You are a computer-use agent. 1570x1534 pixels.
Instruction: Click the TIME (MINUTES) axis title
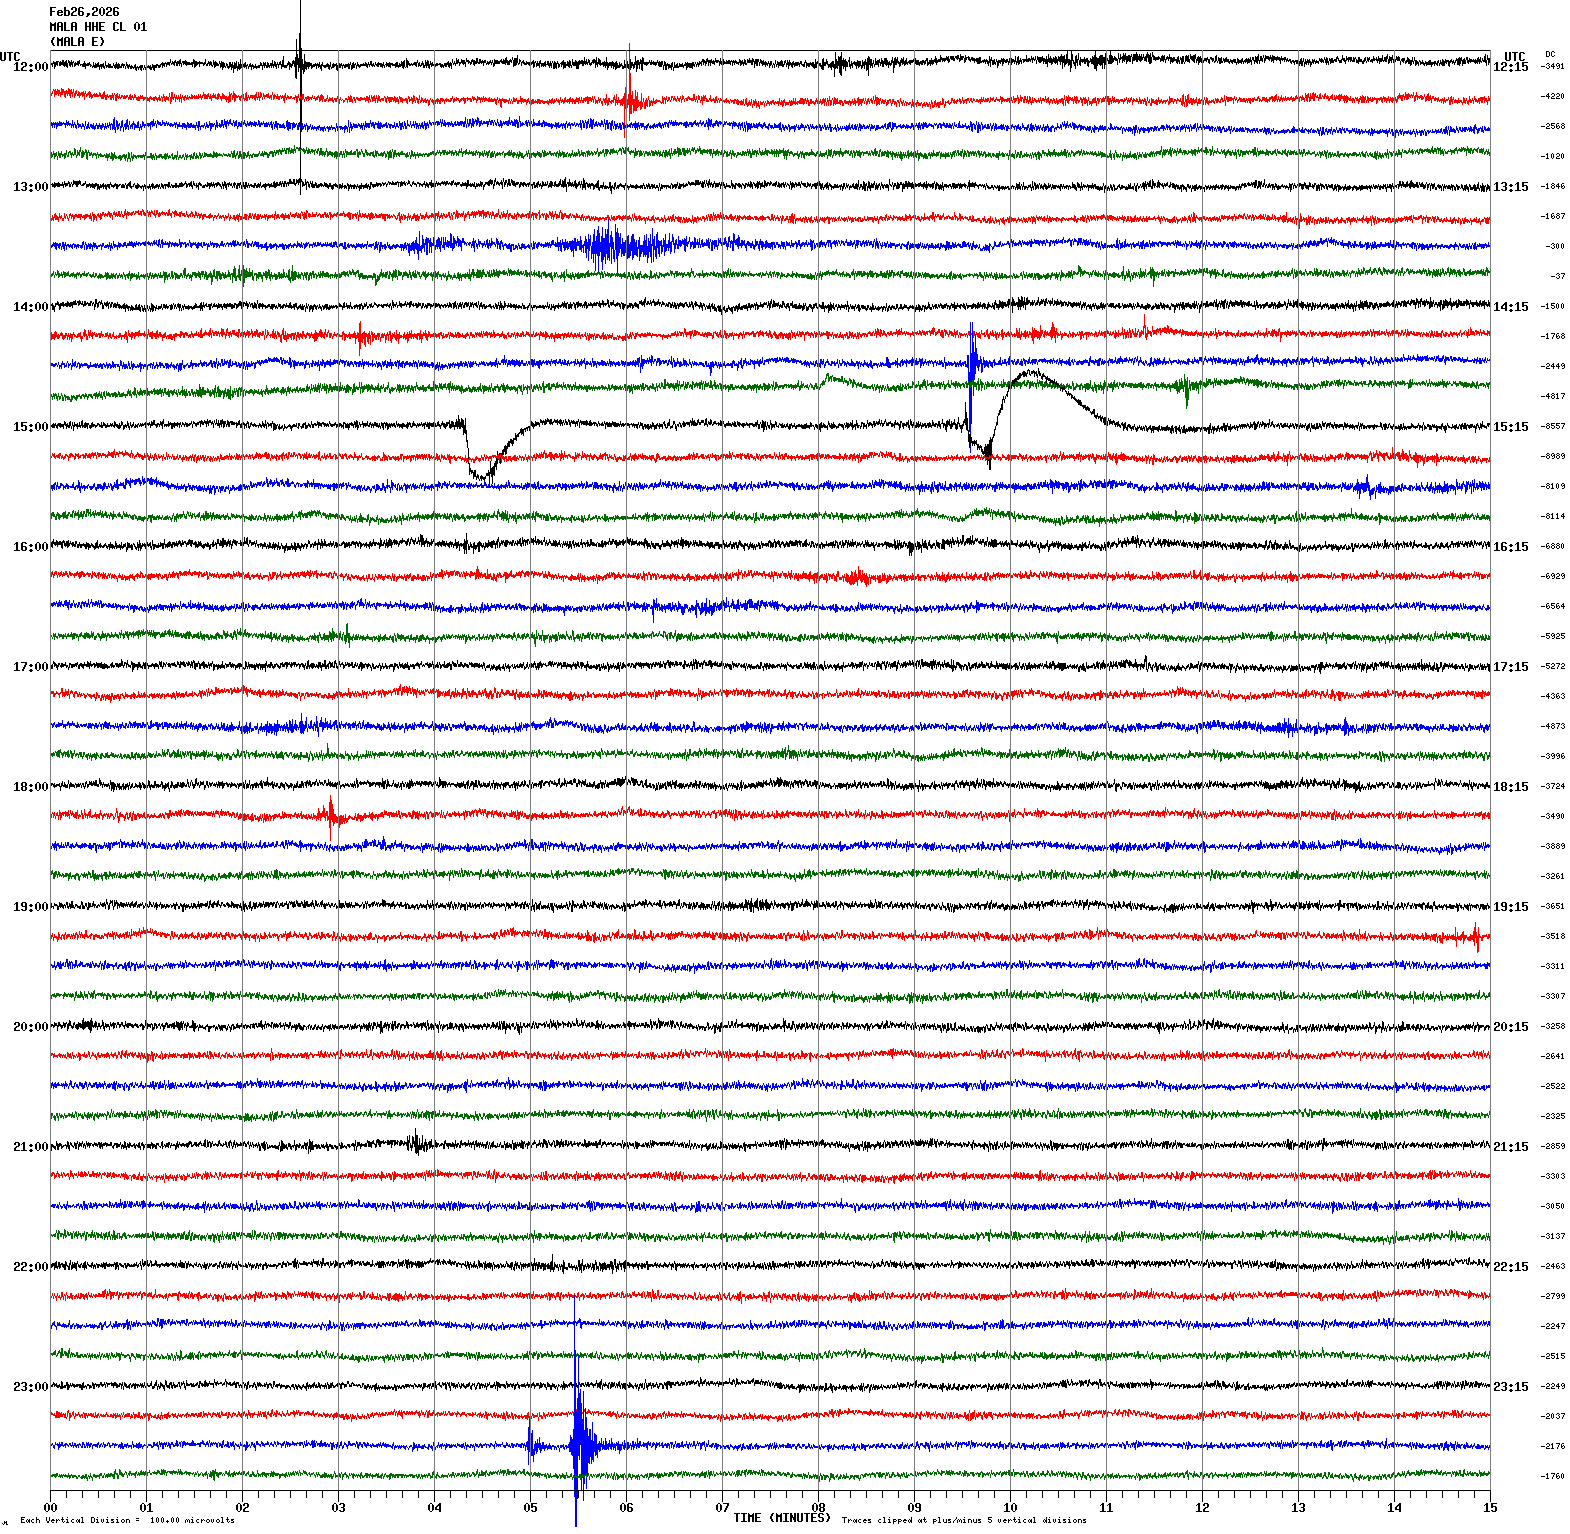click(x=781, y=1518)
